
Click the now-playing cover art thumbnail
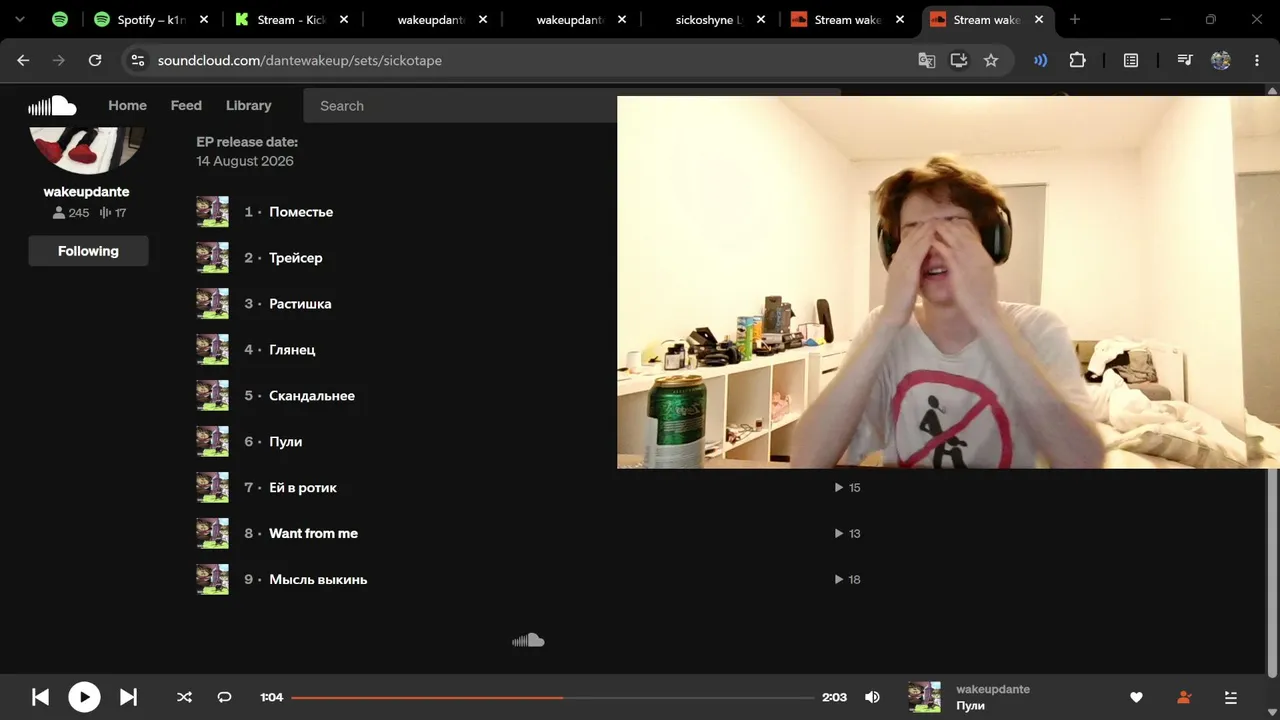coord(924,697)
